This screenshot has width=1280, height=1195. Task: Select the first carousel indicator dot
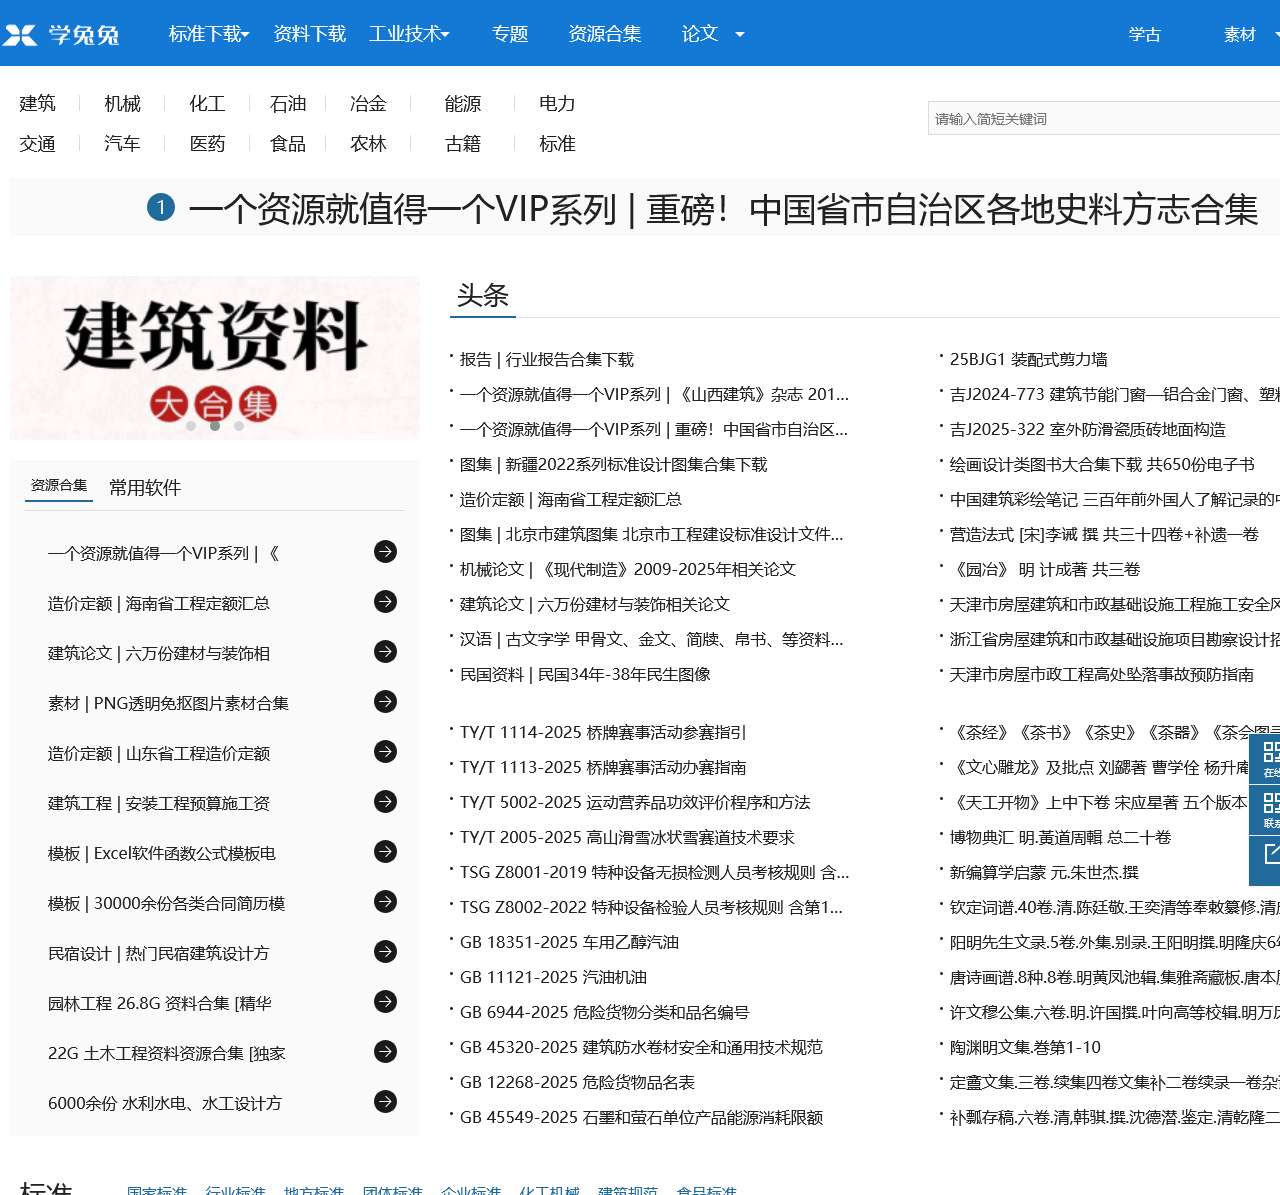click(191, 426)
